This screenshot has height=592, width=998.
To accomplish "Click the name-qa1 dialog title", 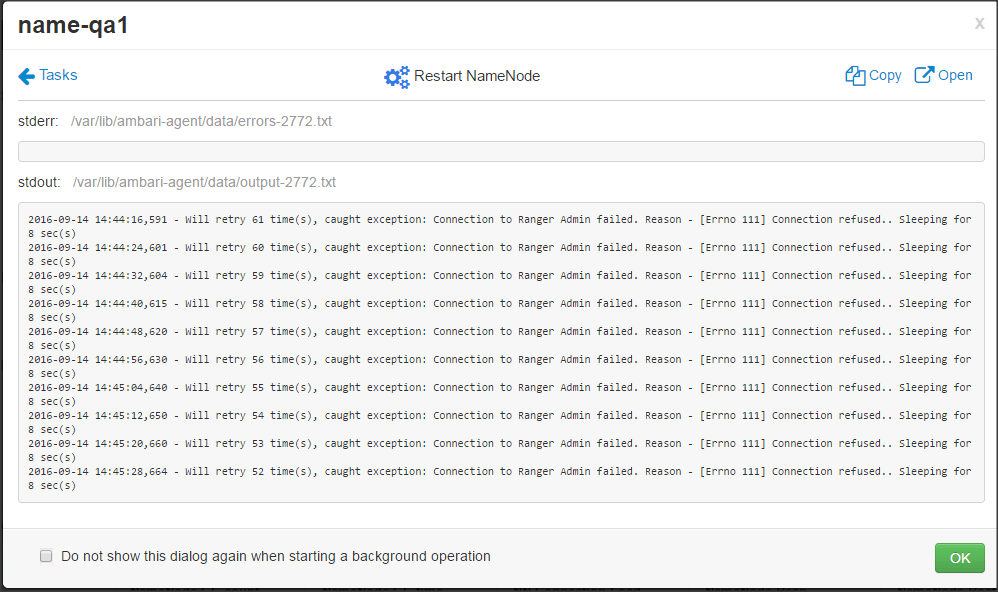I will point(73,26).
